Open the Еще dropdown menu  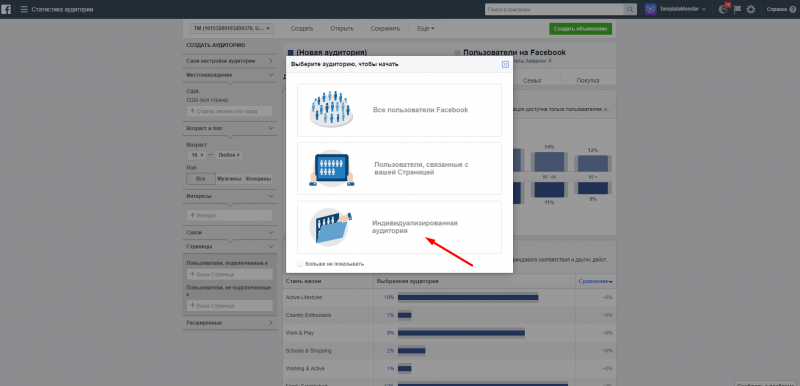[x=426, y=29]
